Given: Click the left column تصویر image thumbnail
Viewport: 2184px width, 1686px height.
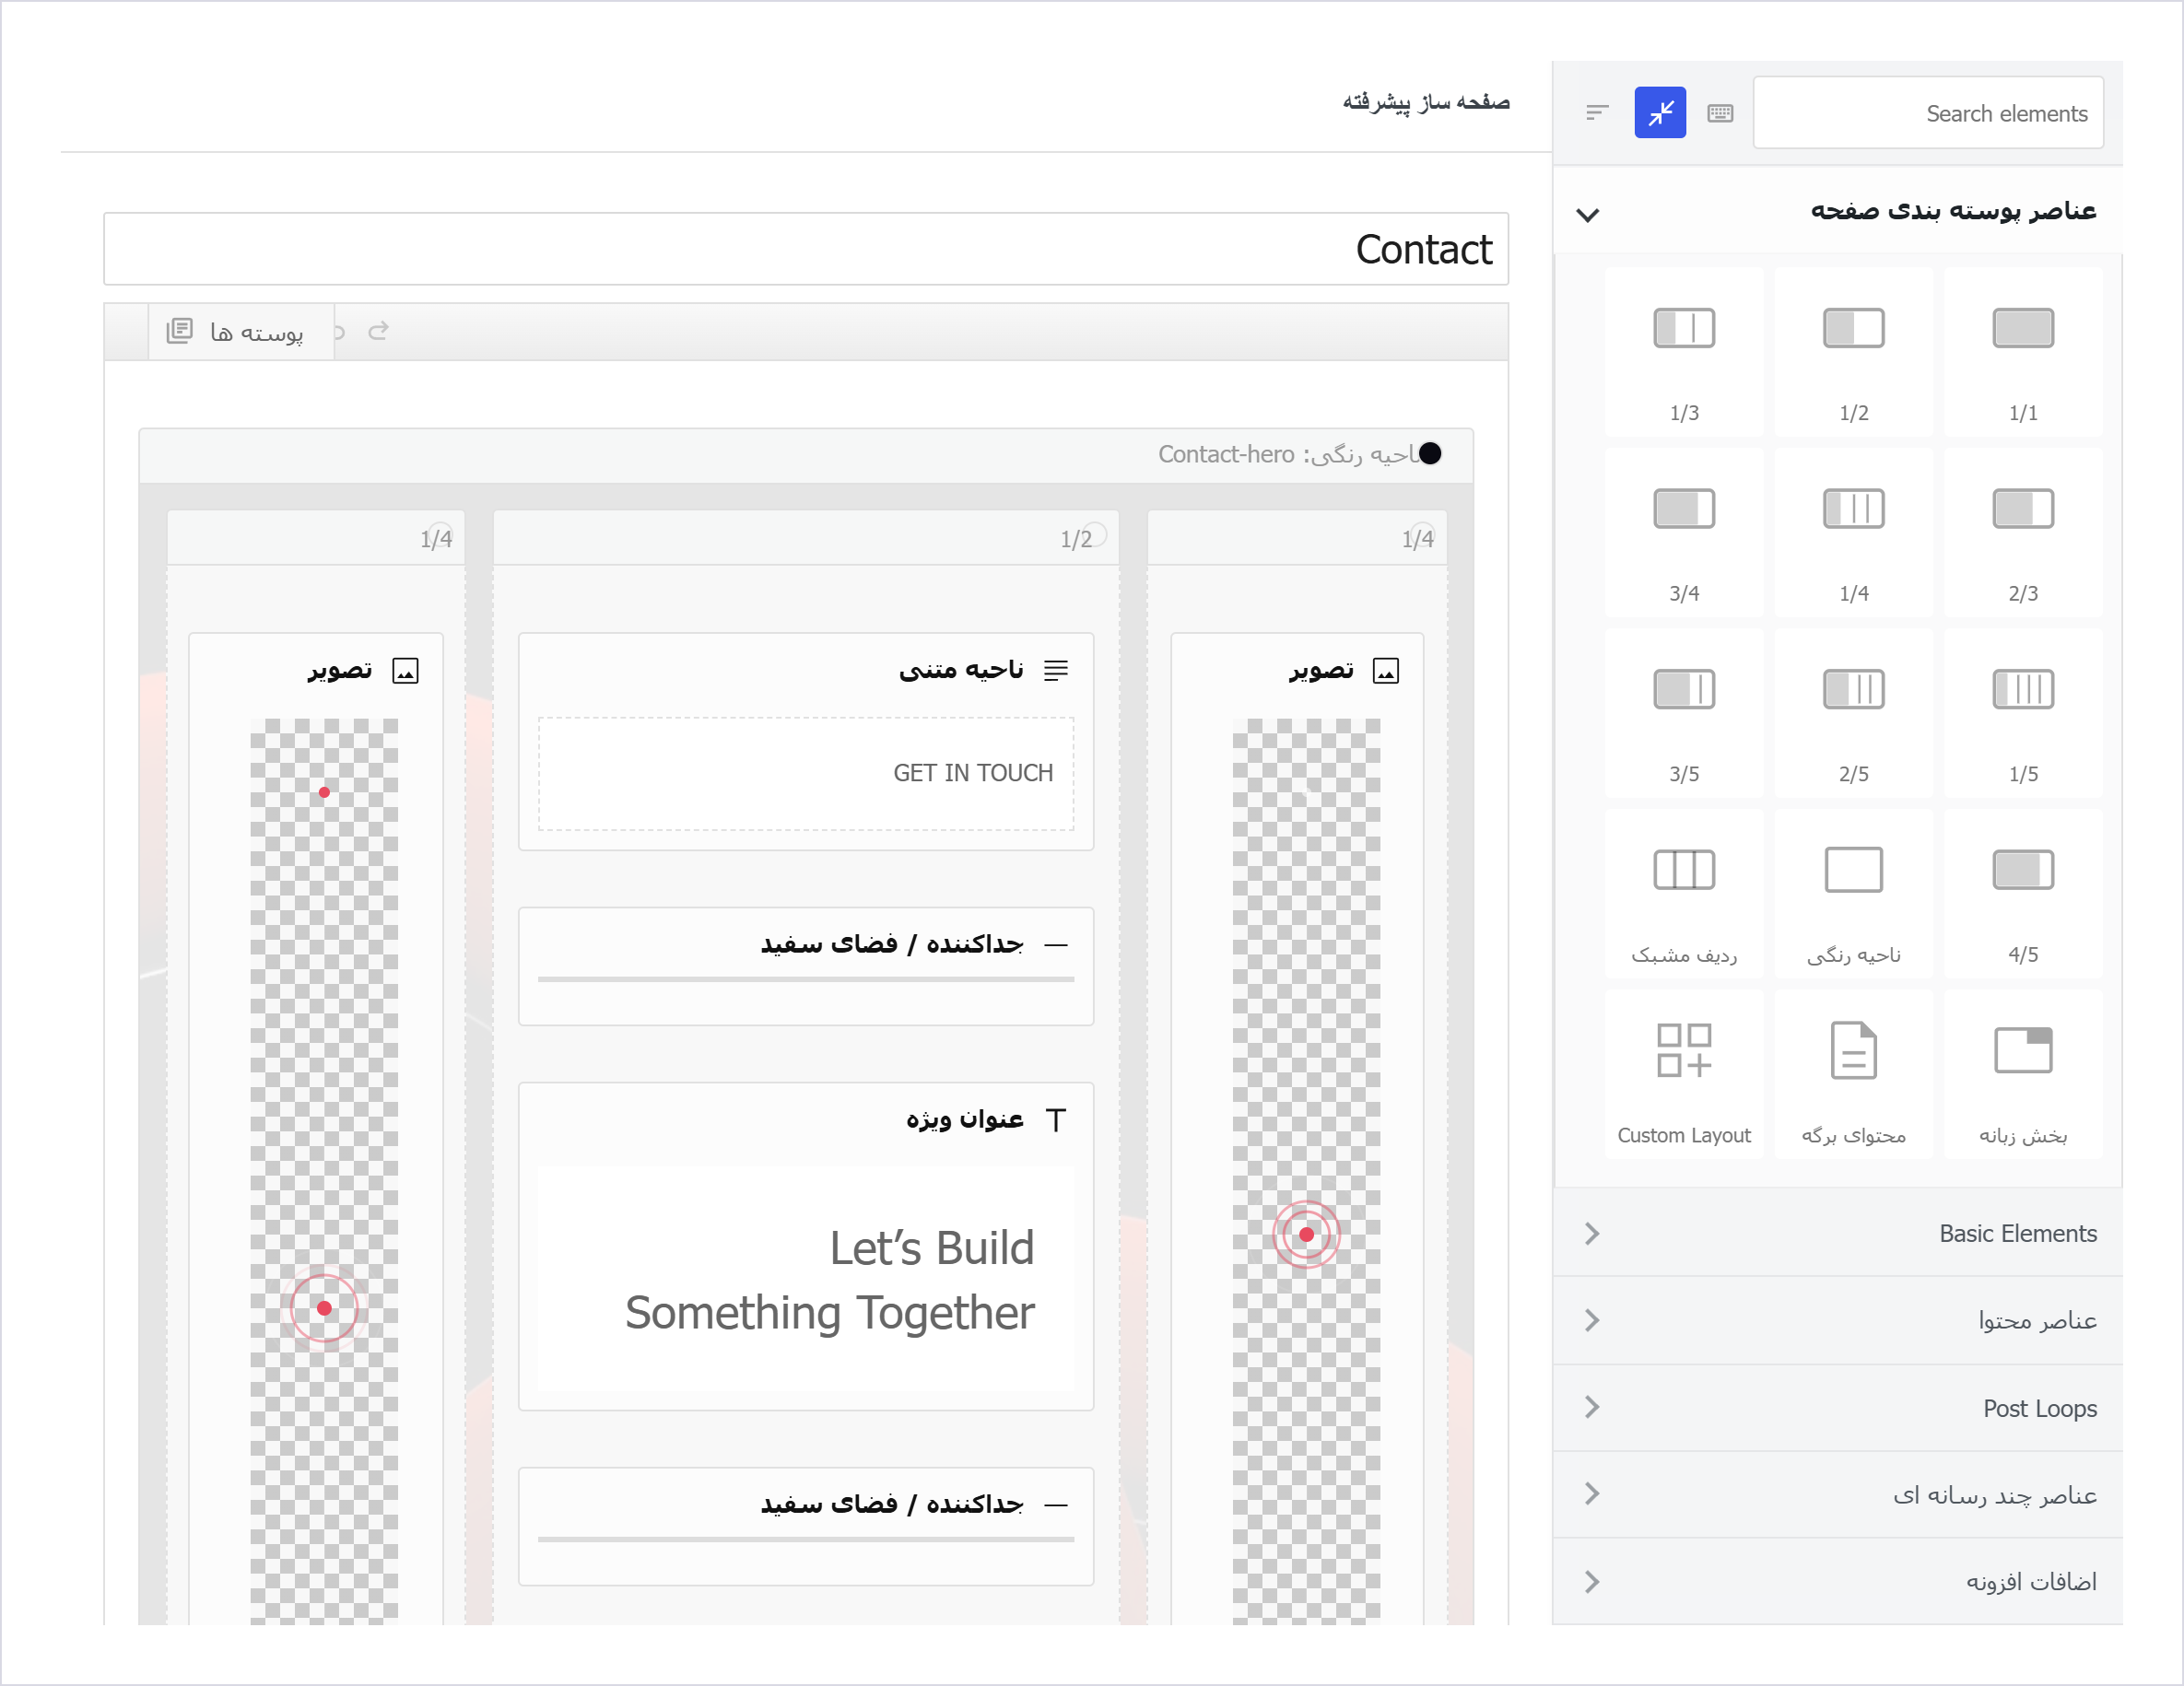Looking at the screenshot, I should tap(324, 1170).
